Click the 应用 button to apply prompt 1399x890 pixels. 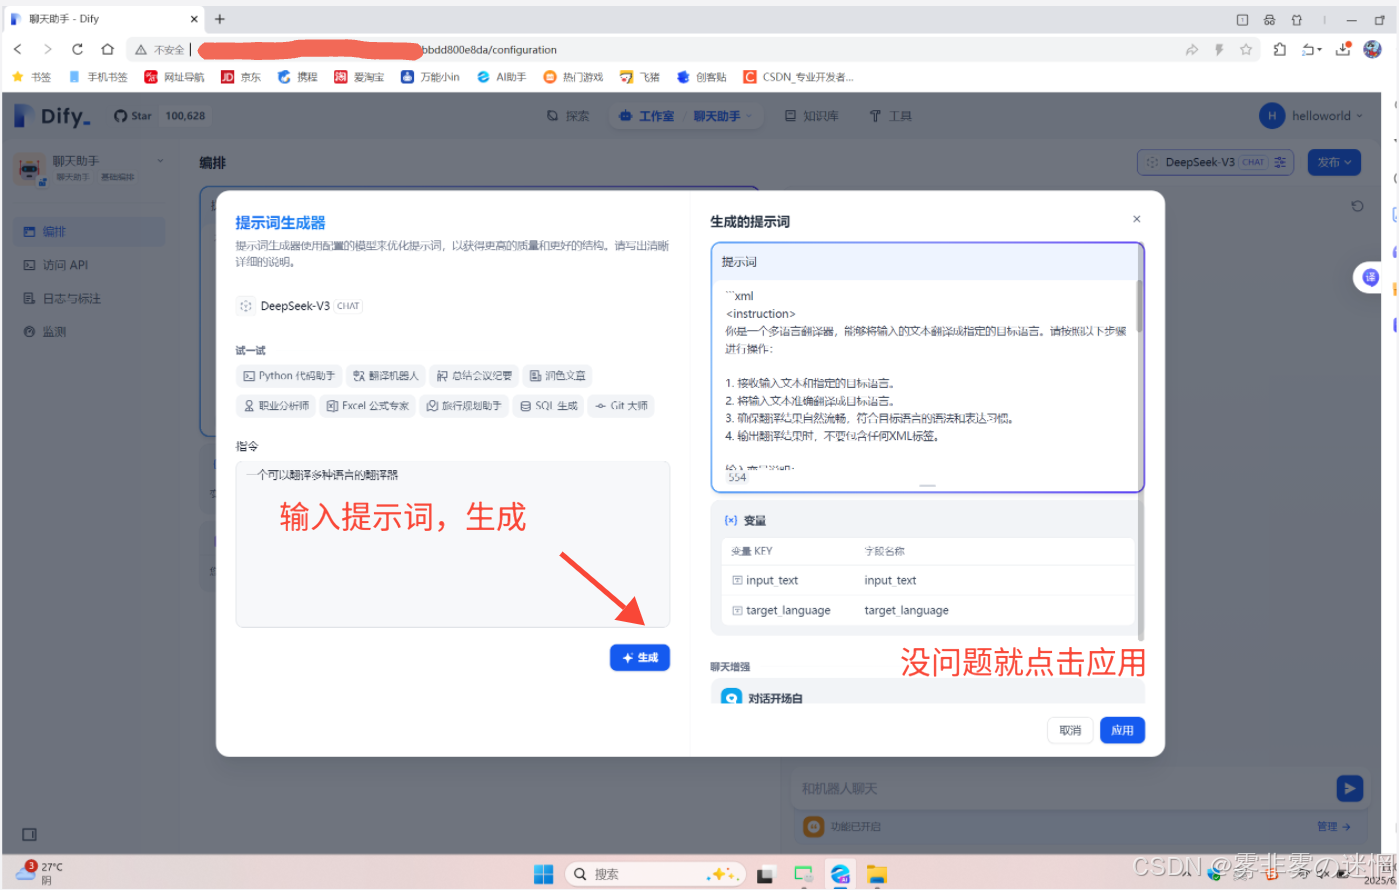click(1122, 730)
